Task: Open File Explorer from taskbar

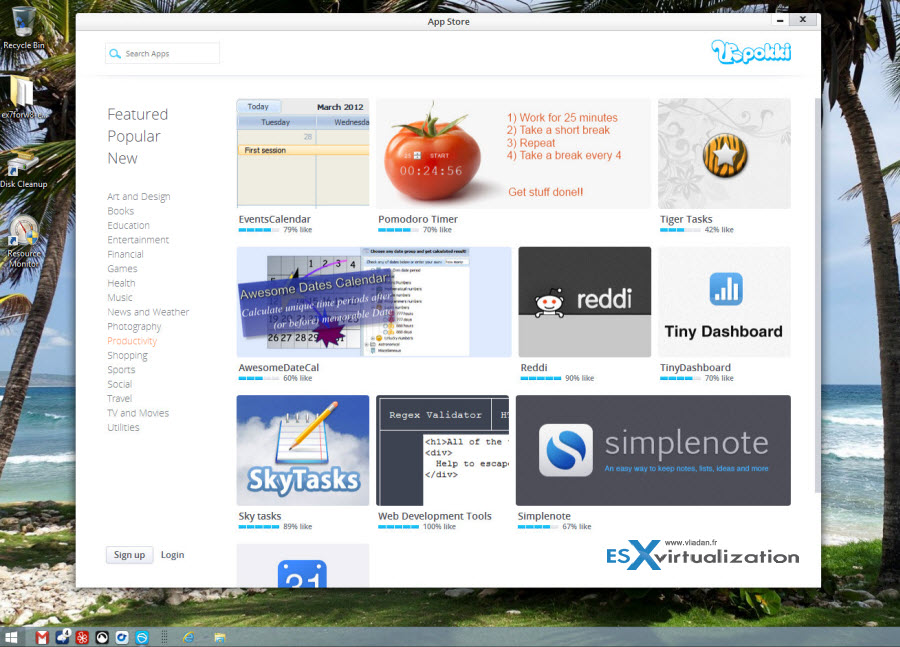Action: (x=220, y=637)
